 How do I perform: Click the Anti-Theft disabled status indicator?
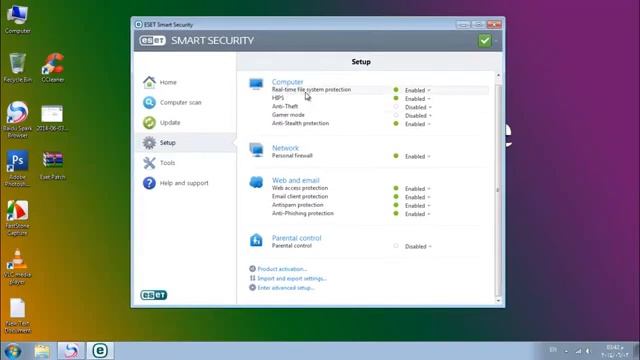(396, 107)
